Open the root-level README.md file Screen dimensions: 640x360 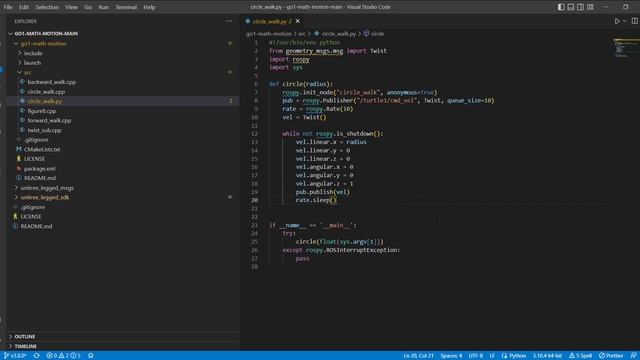(36, 226)
